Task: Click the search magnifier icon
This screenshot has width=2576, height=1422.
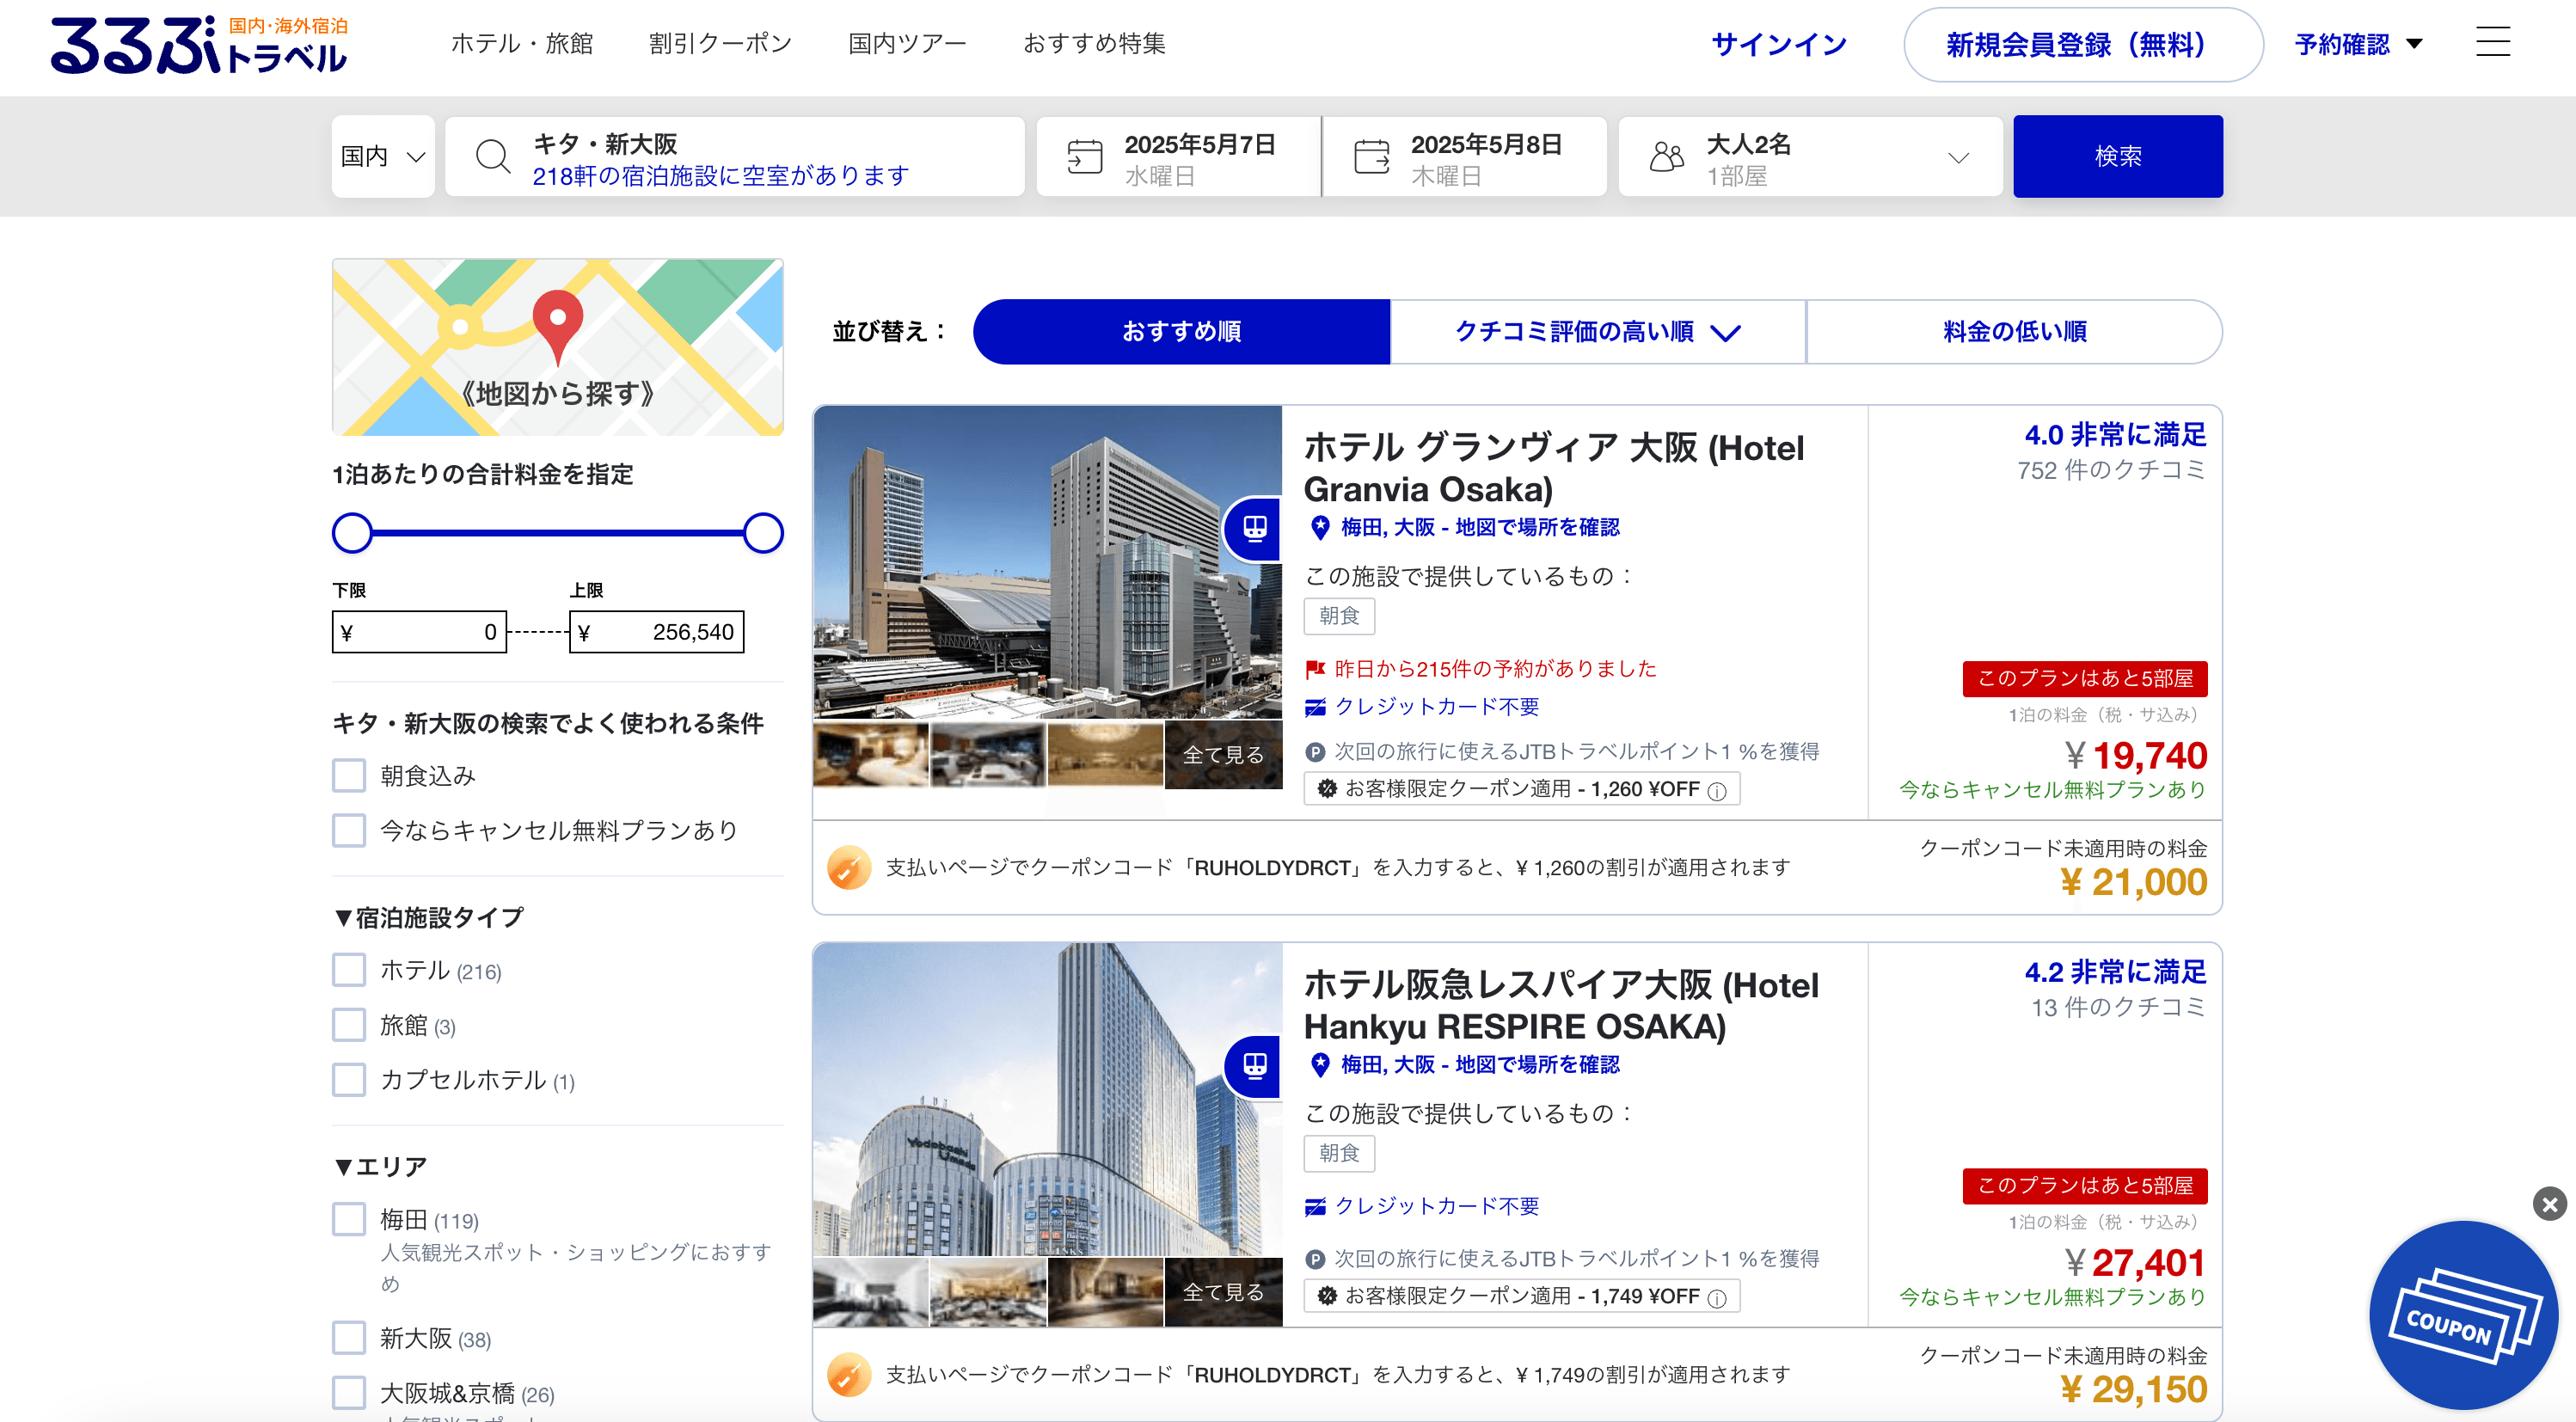Action: [492, 157]
